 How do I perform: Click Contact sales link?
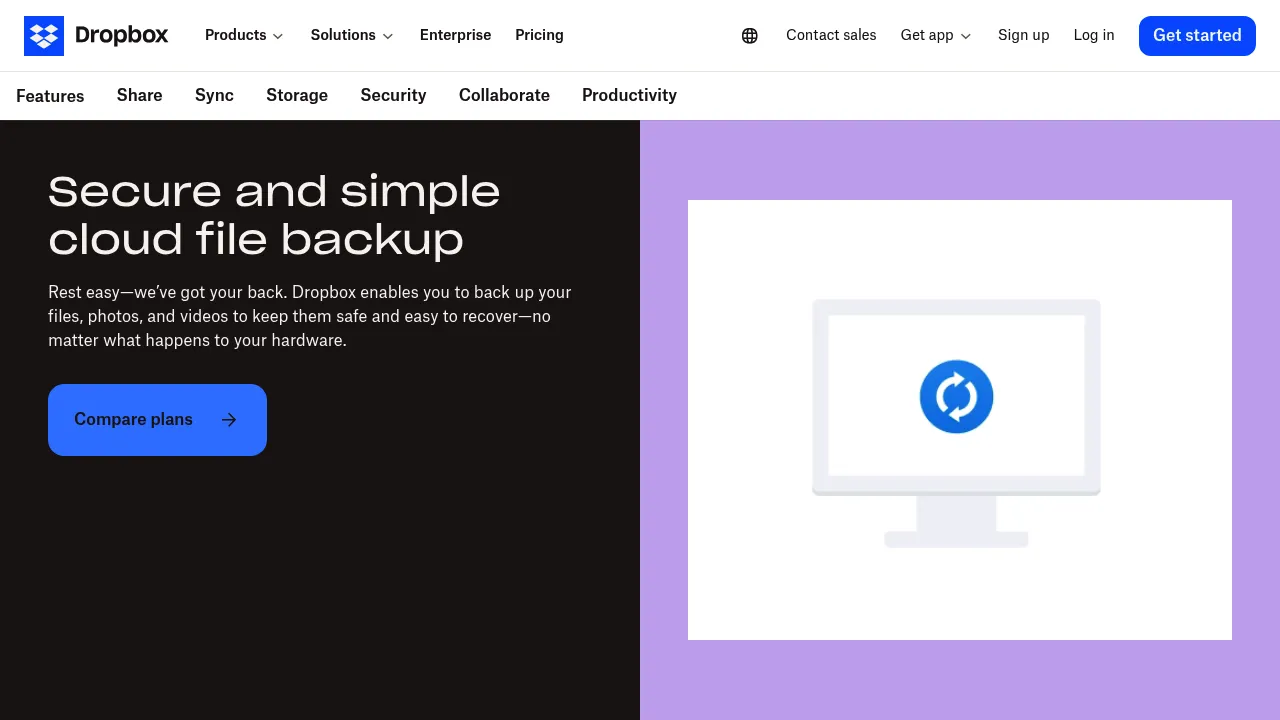[831, 35]
